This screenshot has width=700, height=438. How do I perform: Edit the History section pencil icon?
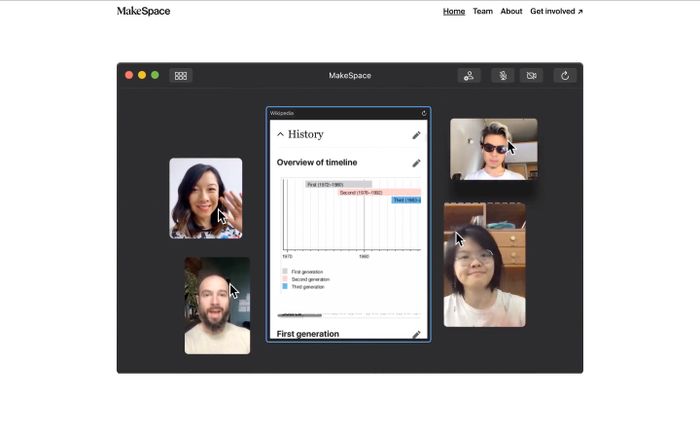(416, 135)
